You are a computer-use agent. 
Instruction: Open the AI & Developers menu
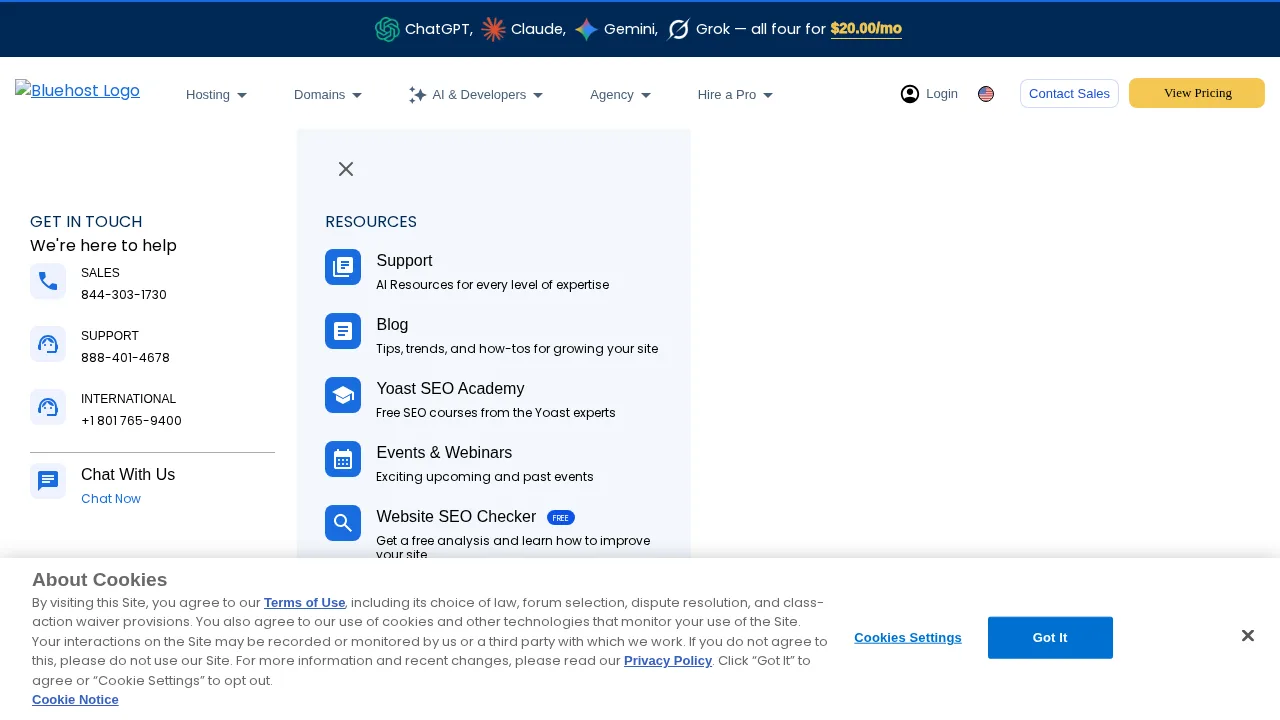[479, 95]
